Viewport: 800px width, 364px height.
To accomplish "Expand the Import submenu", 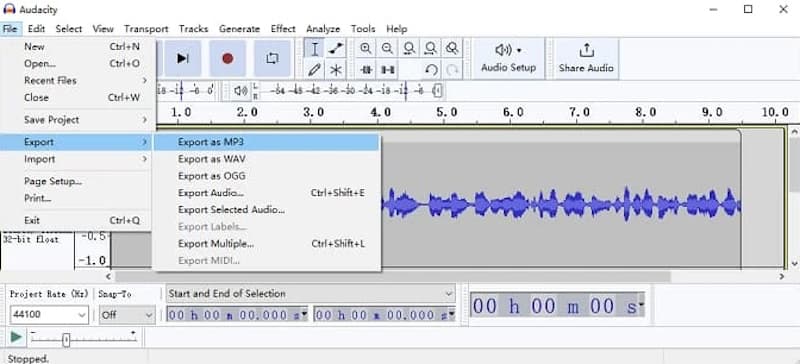I will (76, 159).
